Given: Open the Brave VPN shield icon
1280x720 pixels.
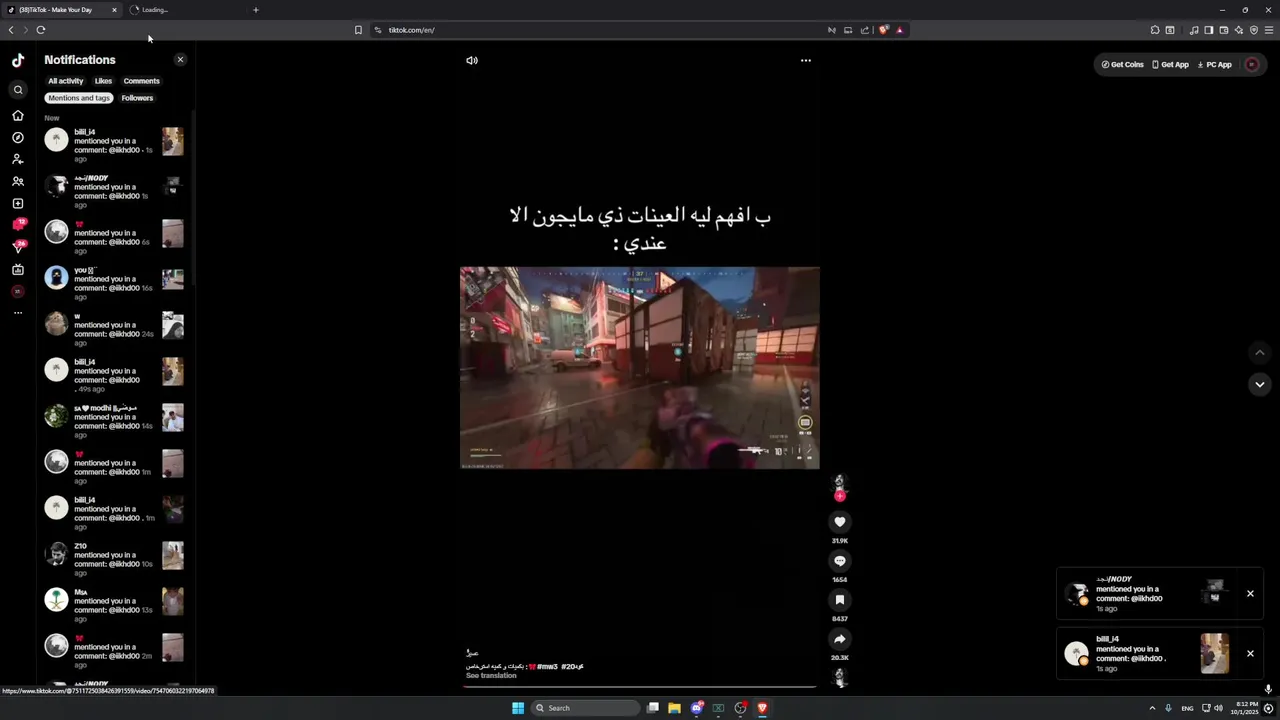Looking at the screenshot, I should click(1254, 30).
